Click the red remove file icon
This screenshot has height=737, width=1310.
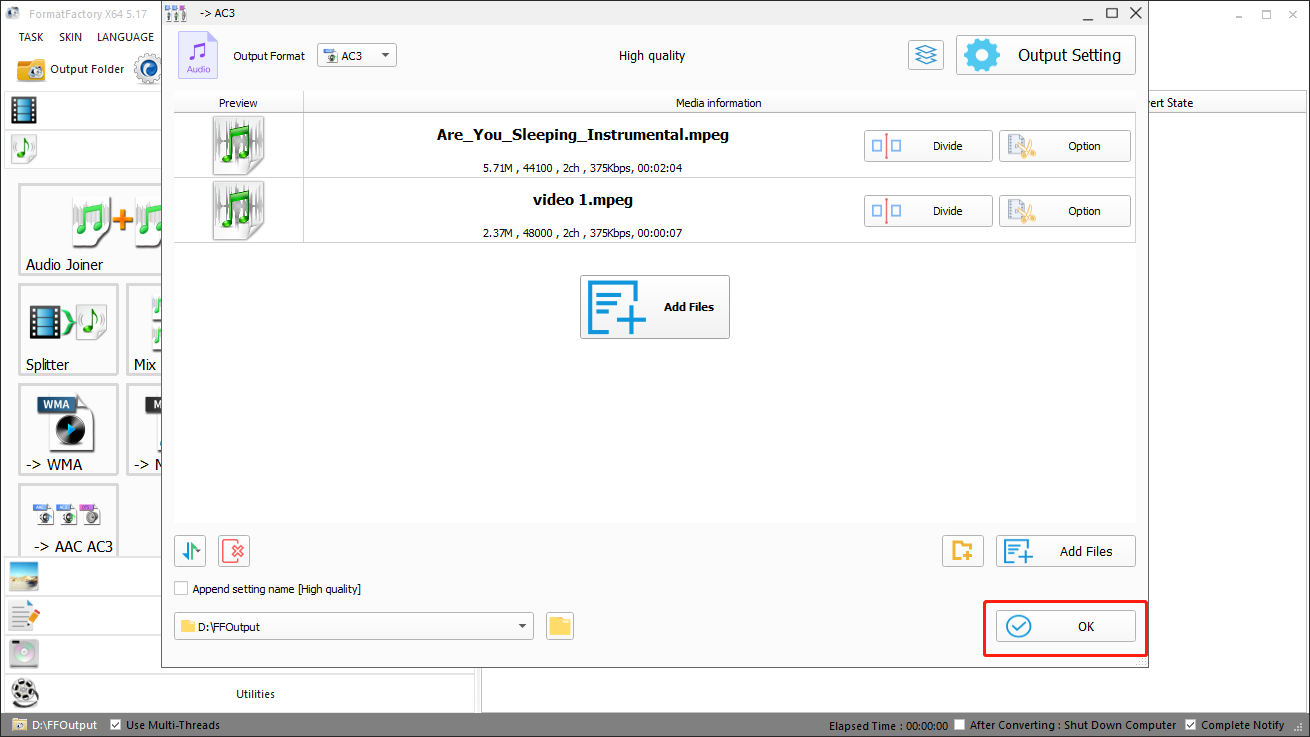[x=234, y=551]
